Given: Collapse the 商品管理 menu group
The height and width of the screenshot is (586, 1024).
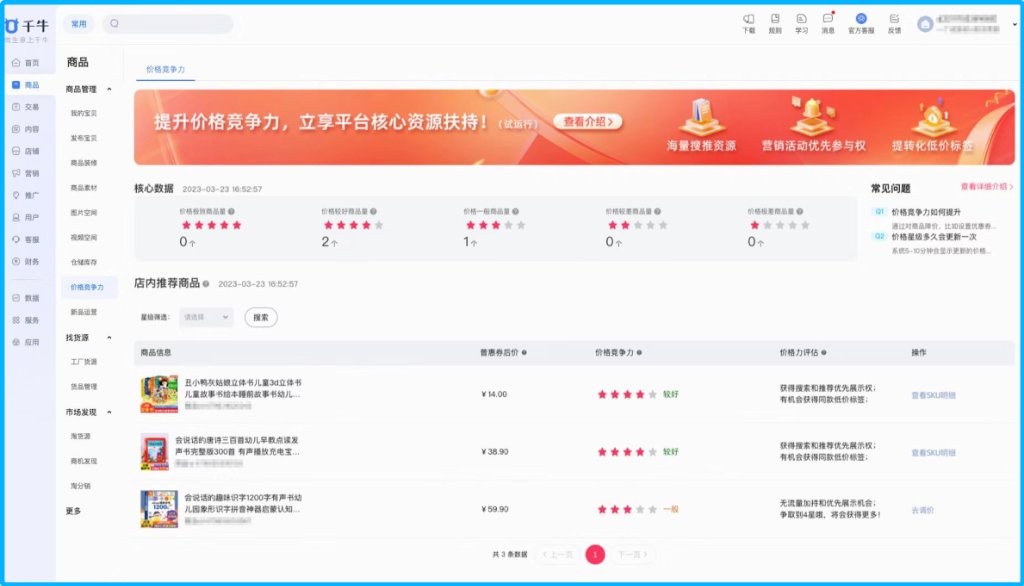Looking at the screenshot, I should coord(109,90).
